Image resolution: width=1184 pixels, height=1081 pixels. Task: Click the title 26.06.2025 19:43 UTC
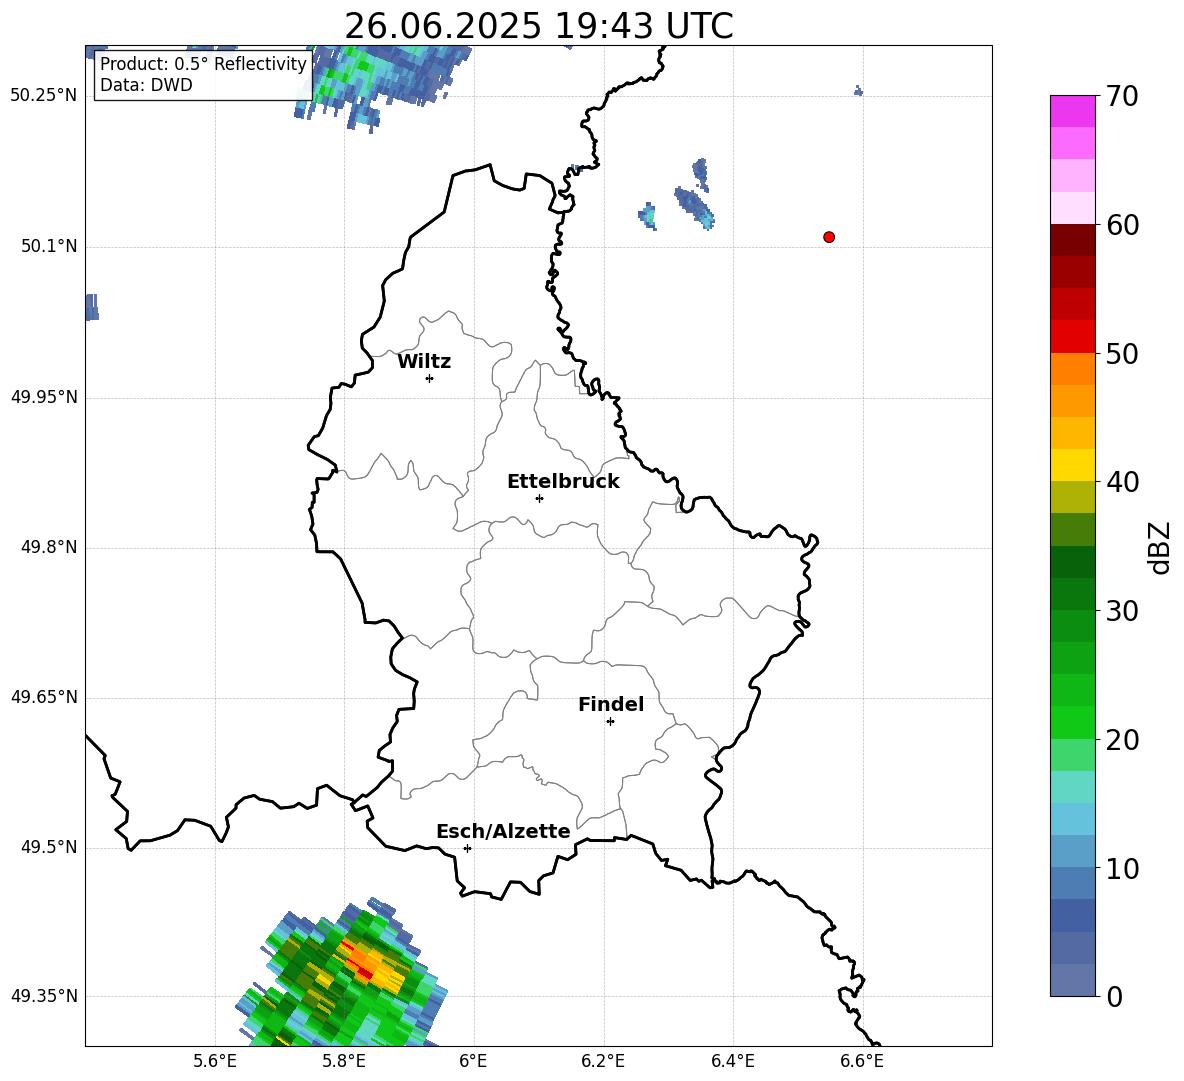tap(539, 26)
